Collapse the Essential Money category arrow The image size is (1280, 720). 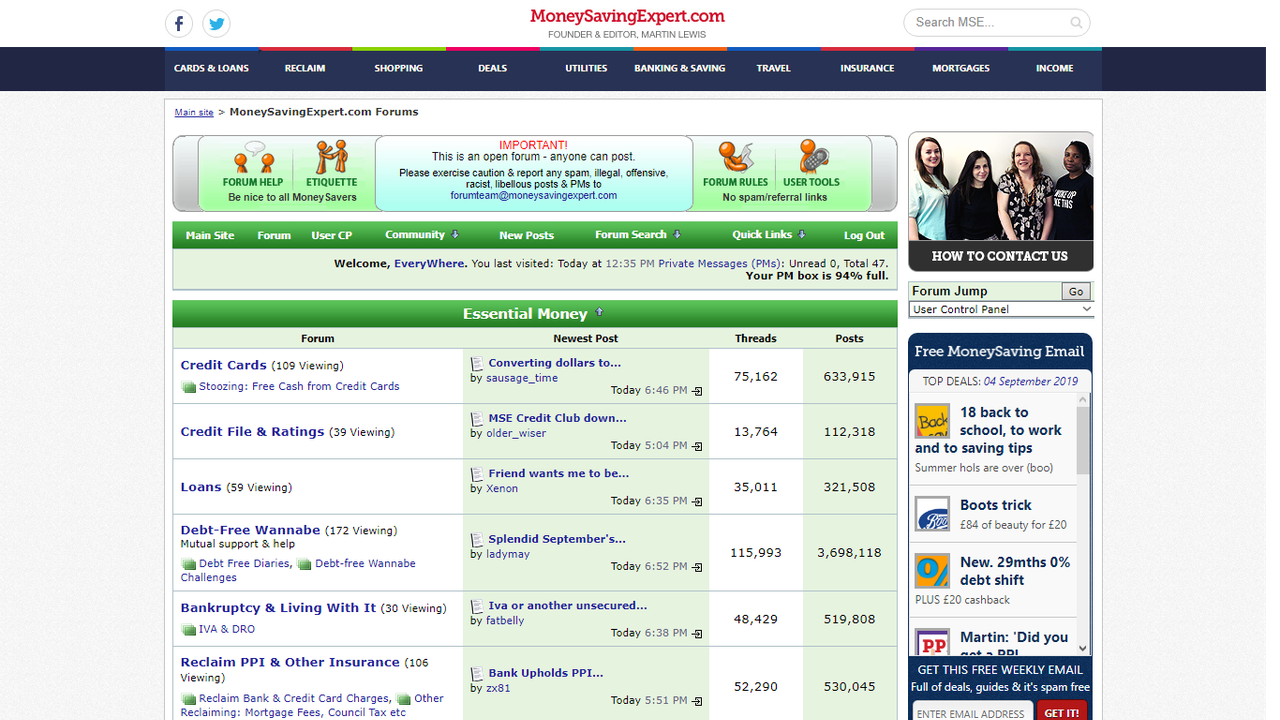tap(599, 312)
